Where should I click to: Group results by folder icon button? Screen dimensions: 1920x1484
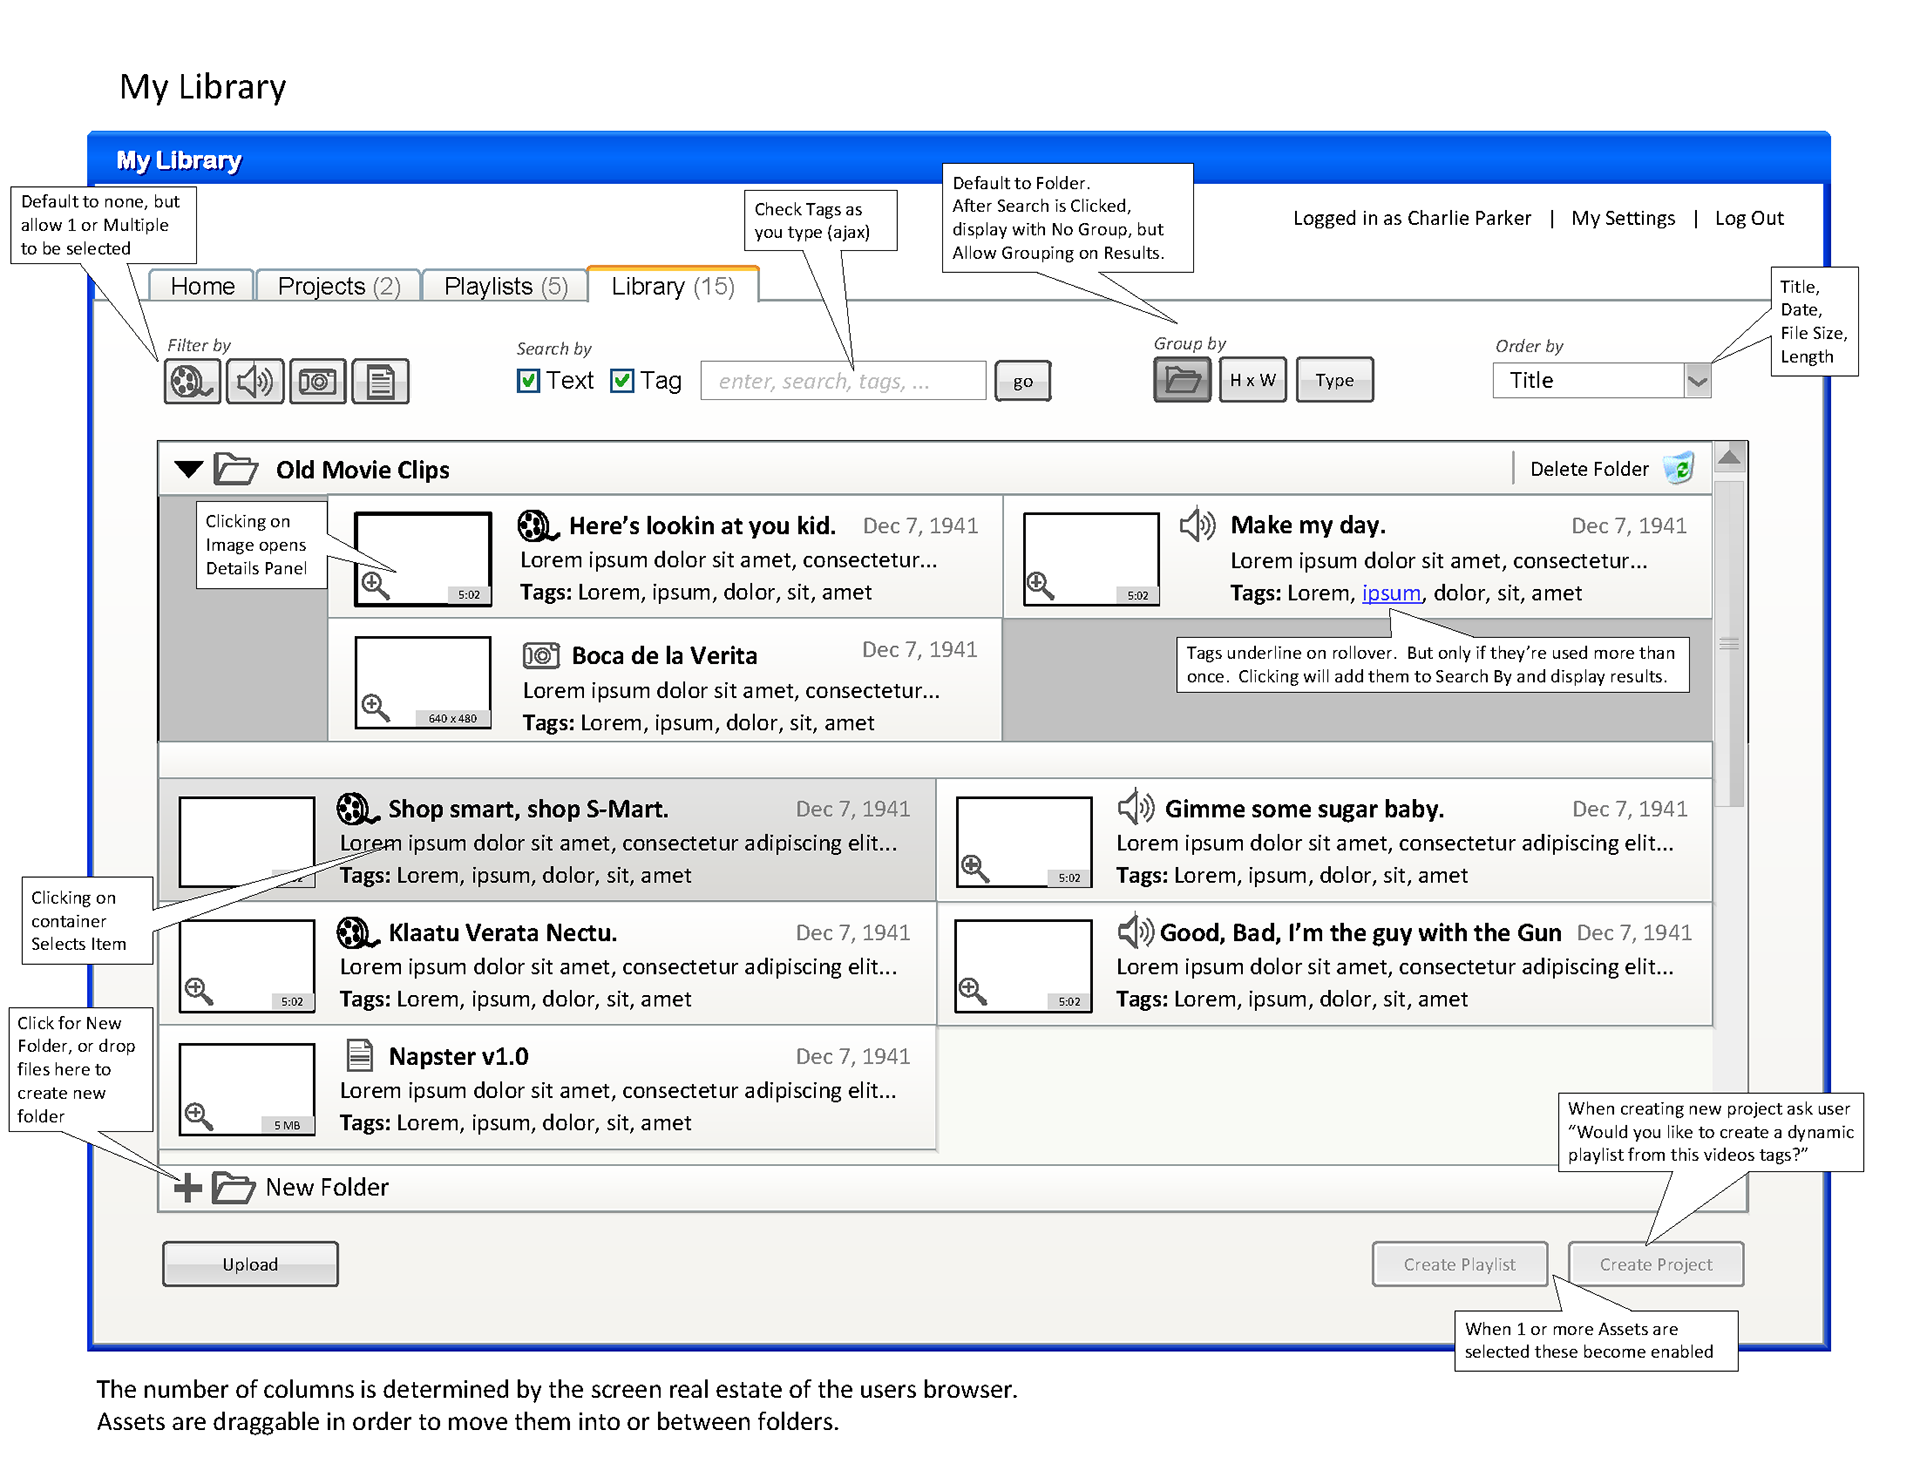1182,380
